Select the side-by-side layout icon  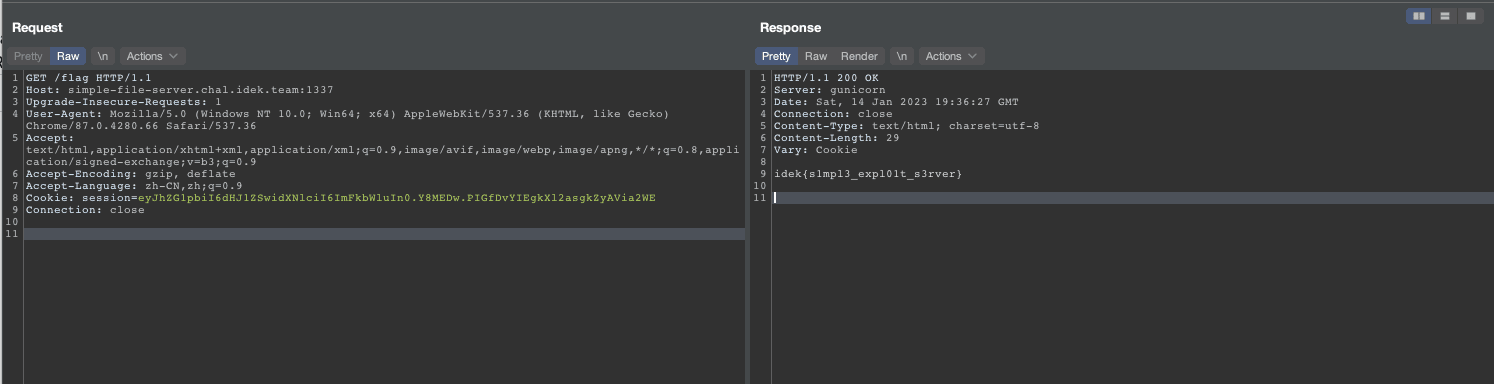point(1418,16)
